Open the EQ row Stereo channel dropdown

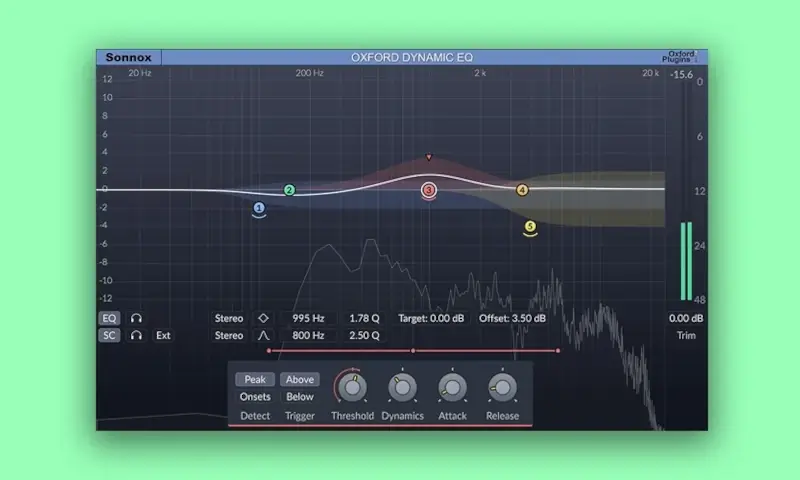pos(229,318)
